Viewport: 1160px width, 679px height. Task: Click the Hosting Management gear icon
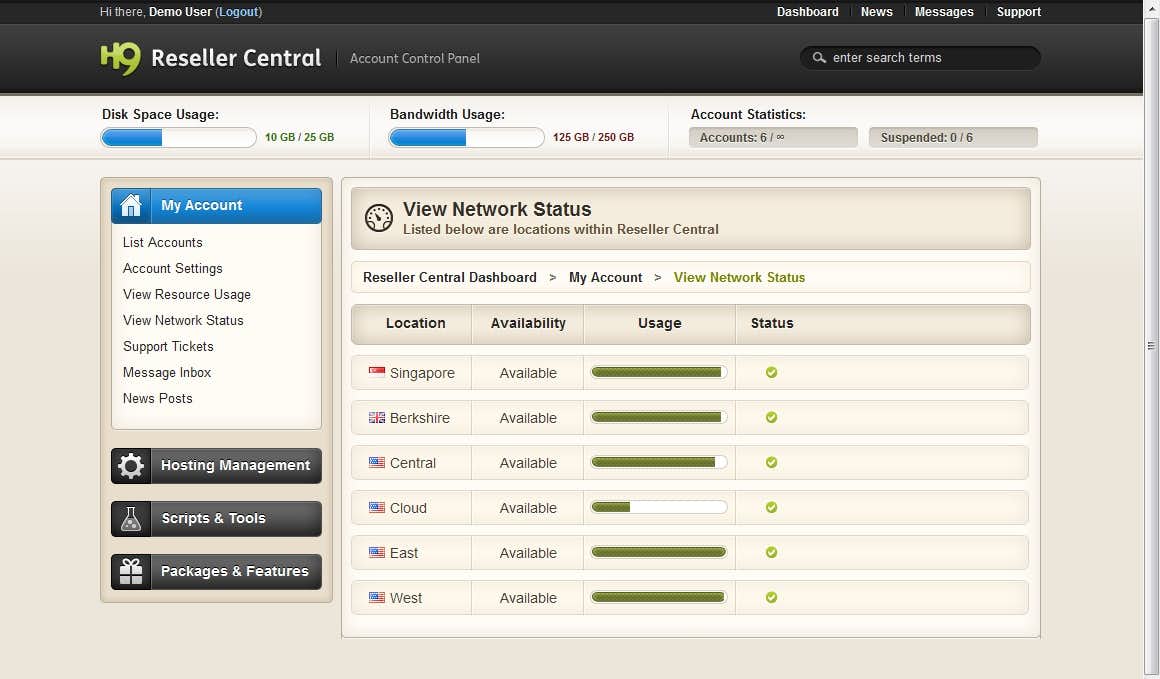click(x=131, y=466)
